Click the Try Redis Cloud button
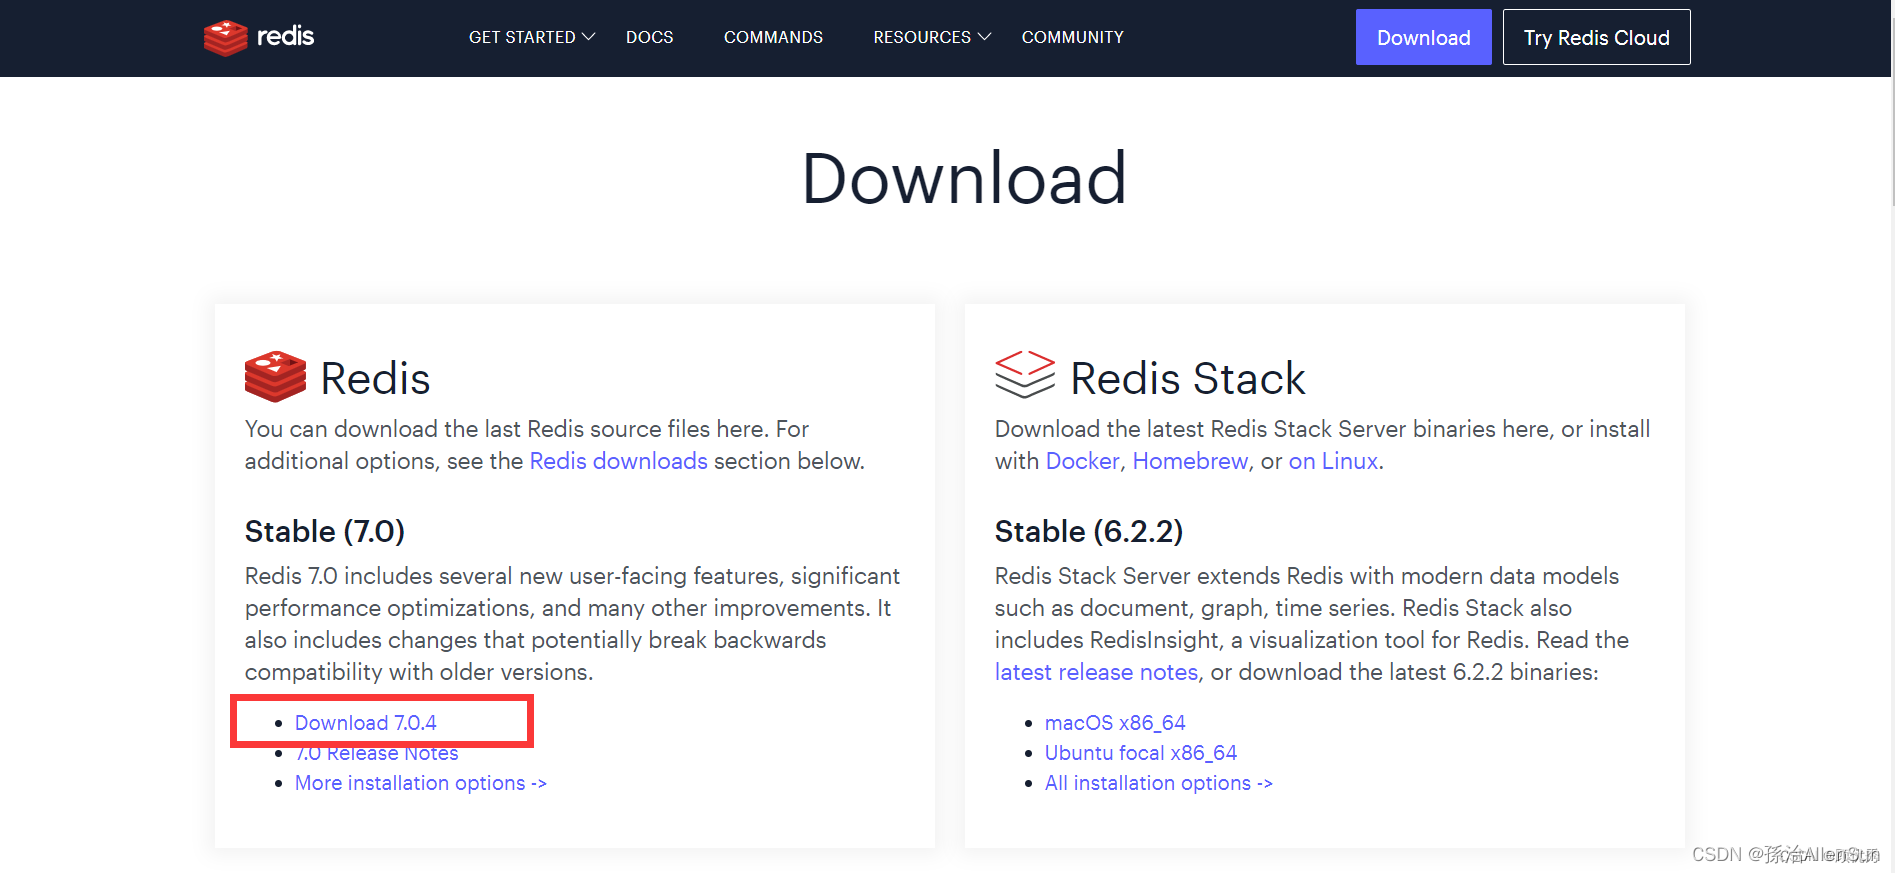1895x873 pixels. pyautogui.click(x=1597, y=37)
